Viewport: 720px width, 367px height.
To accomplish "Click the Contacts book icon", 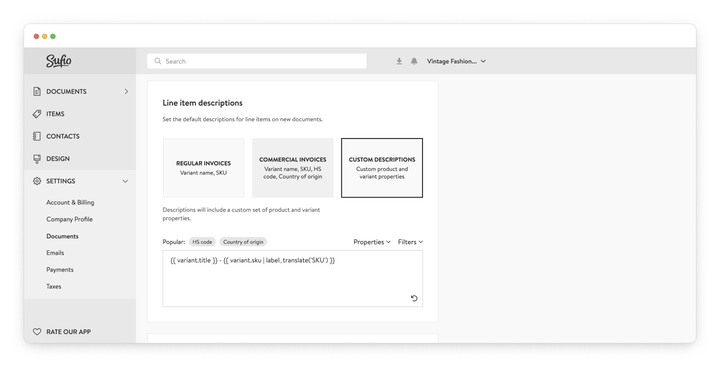I will [37, 136].
